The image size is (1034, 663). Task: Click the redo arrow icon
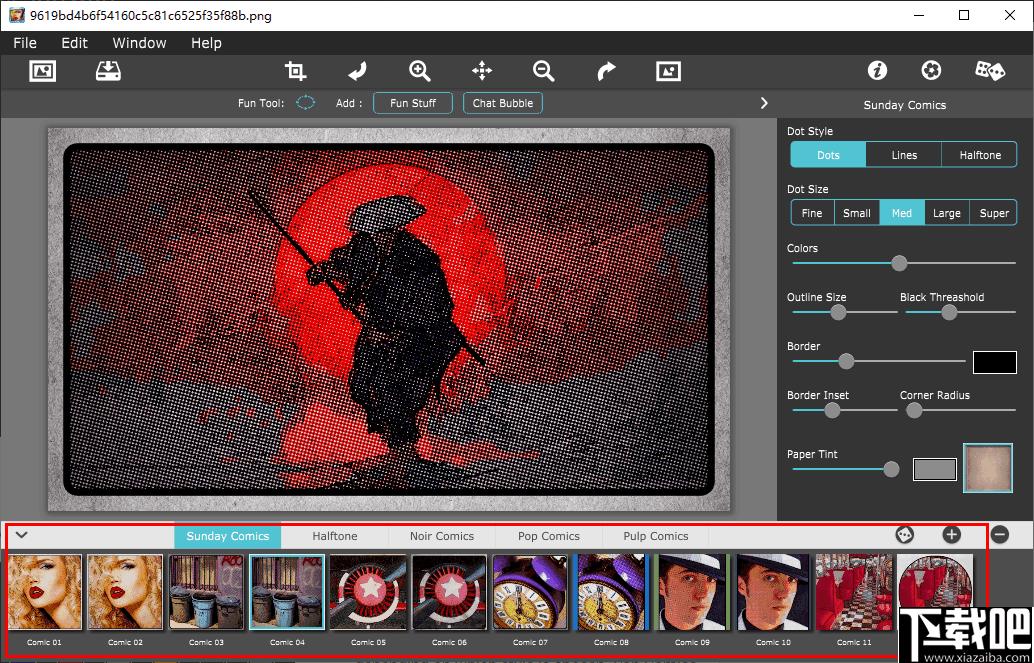[x=606, y=71]
